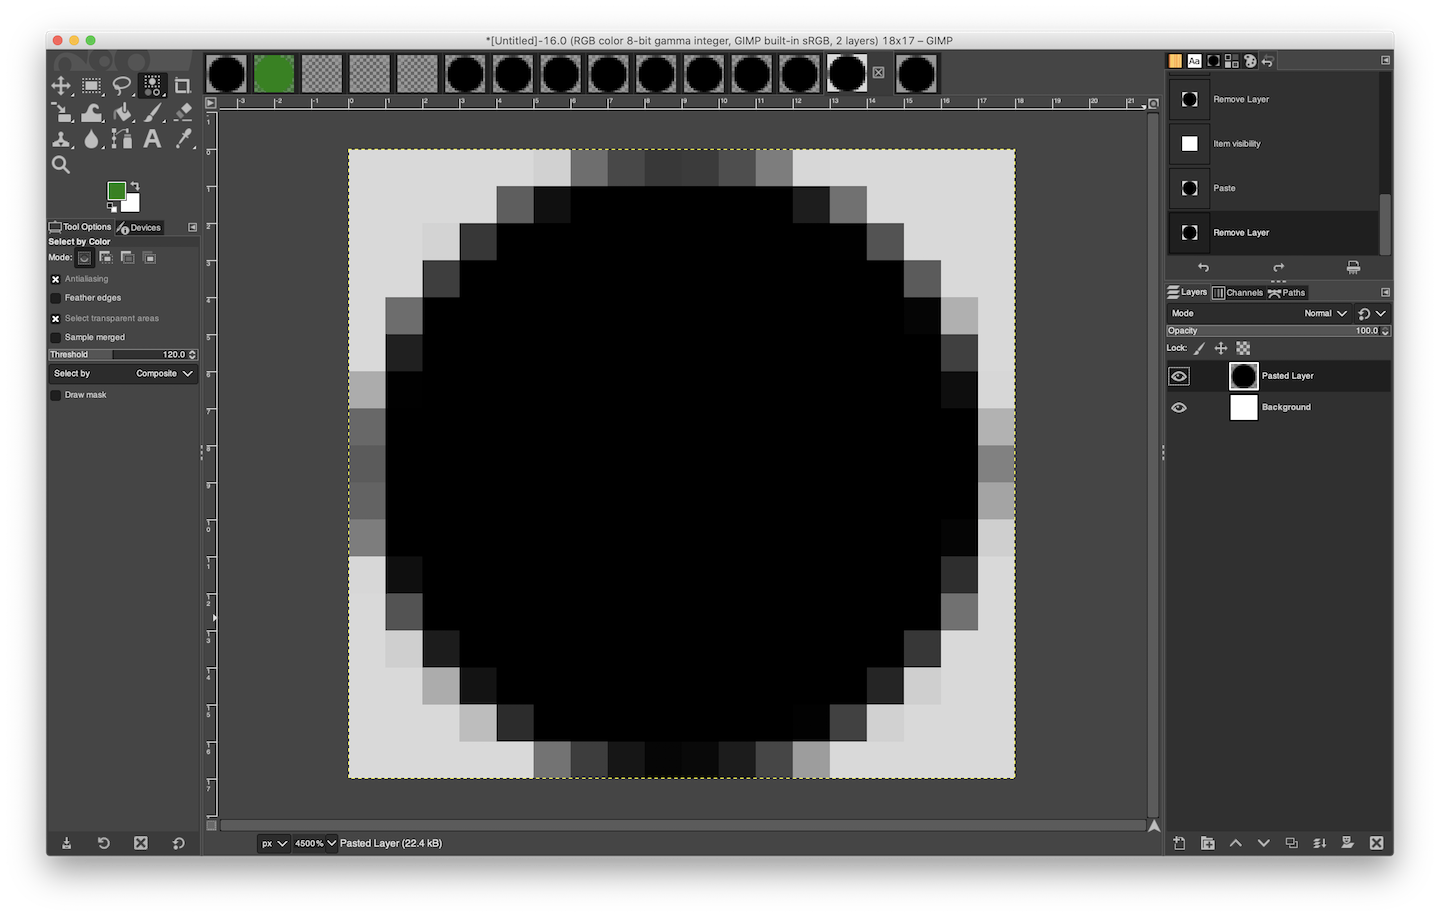The width and height of the screenshot is (1440, 917).
Task: Expand the 4500% zoom level dropdown
Action: (x=331, y=843)
